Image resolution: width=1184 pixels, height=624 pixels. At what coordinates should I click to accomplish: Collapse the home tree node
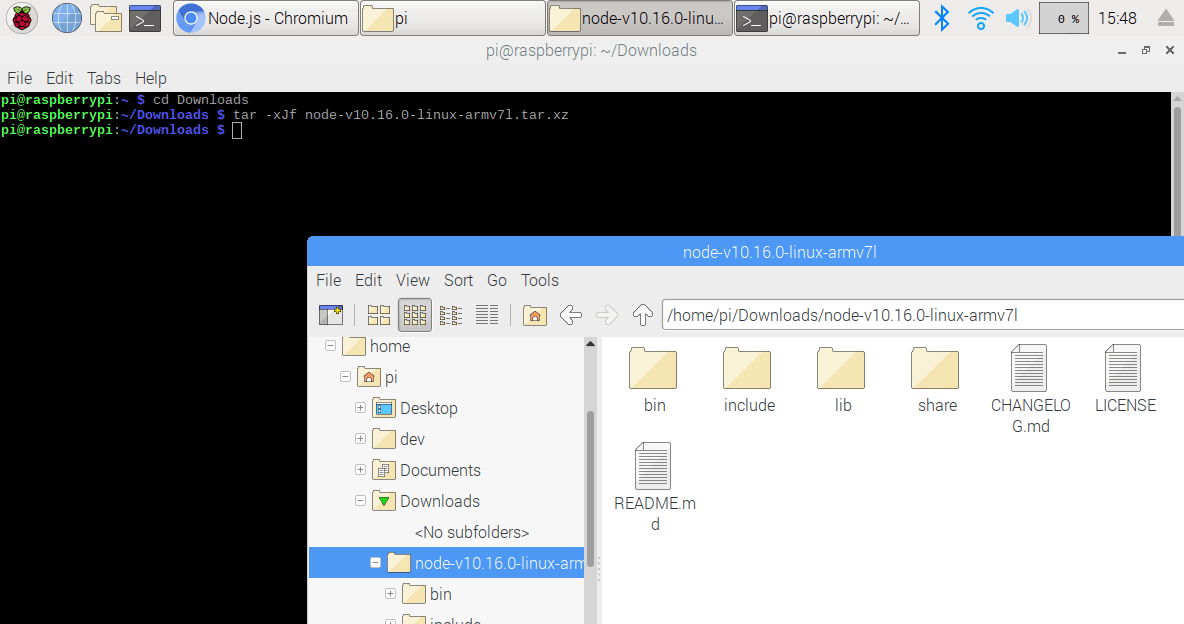330,346
